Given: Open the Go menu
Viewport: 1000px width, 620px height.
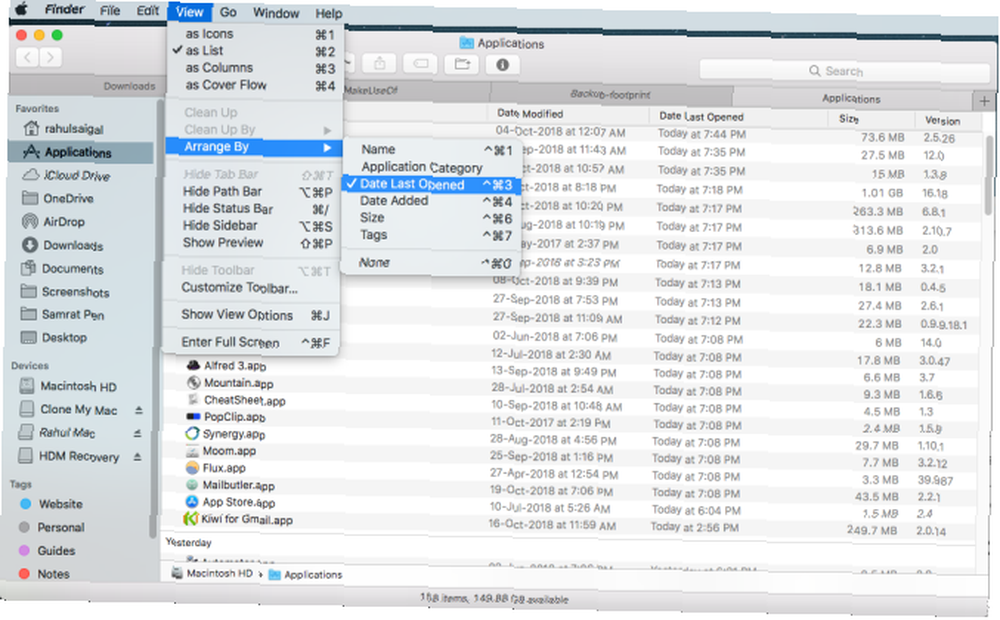Looking at the screenshot, I should pos(228,12).
